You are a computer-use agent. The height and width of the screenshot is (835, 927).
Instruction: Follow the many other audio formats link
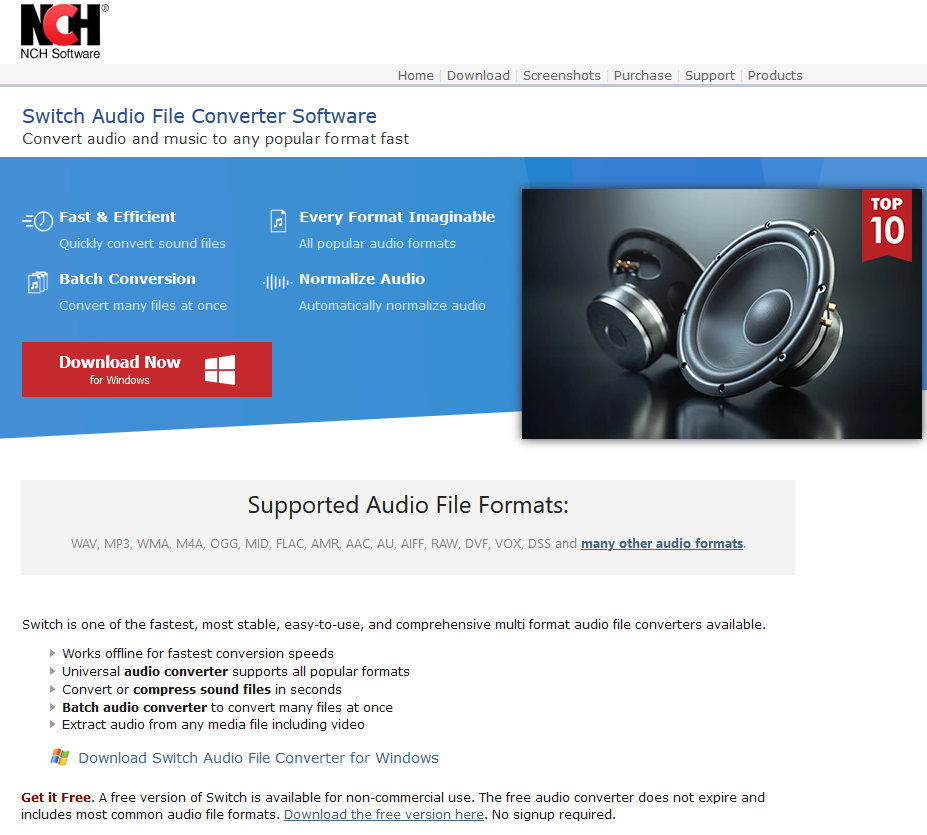[662, 543]
